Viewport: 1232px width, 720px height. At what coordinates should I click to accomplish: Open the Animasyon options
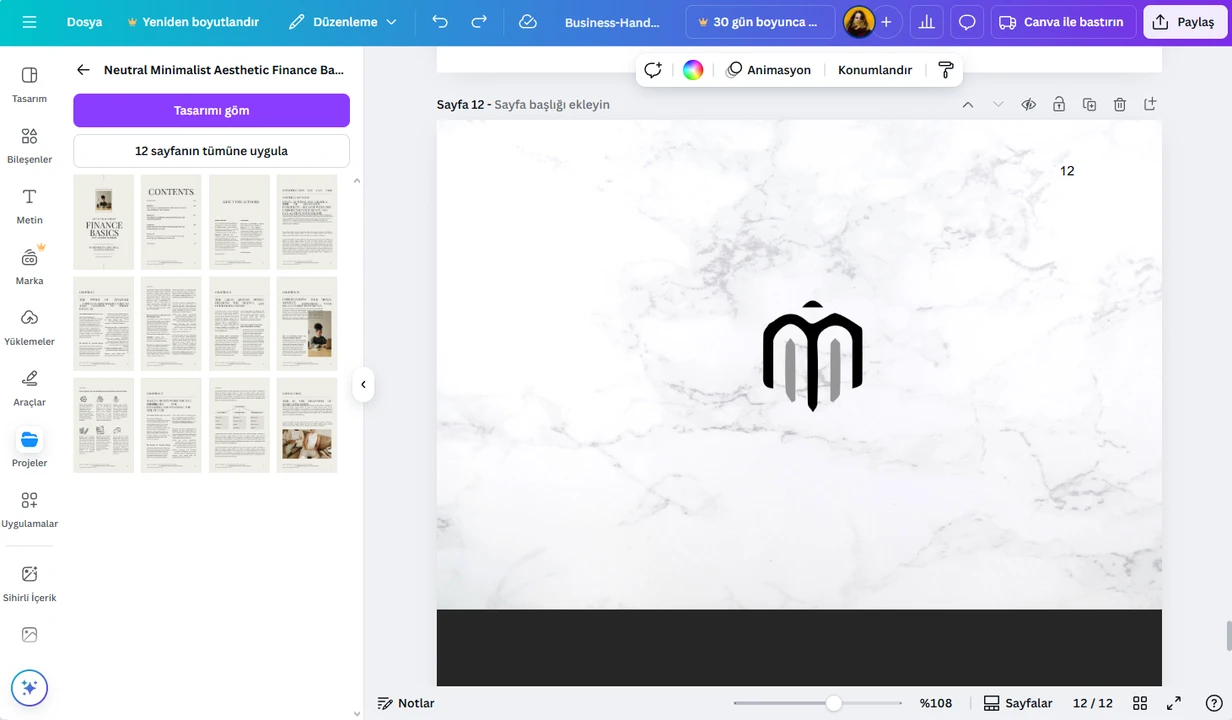pyautogui.click(x=768, y=70)
